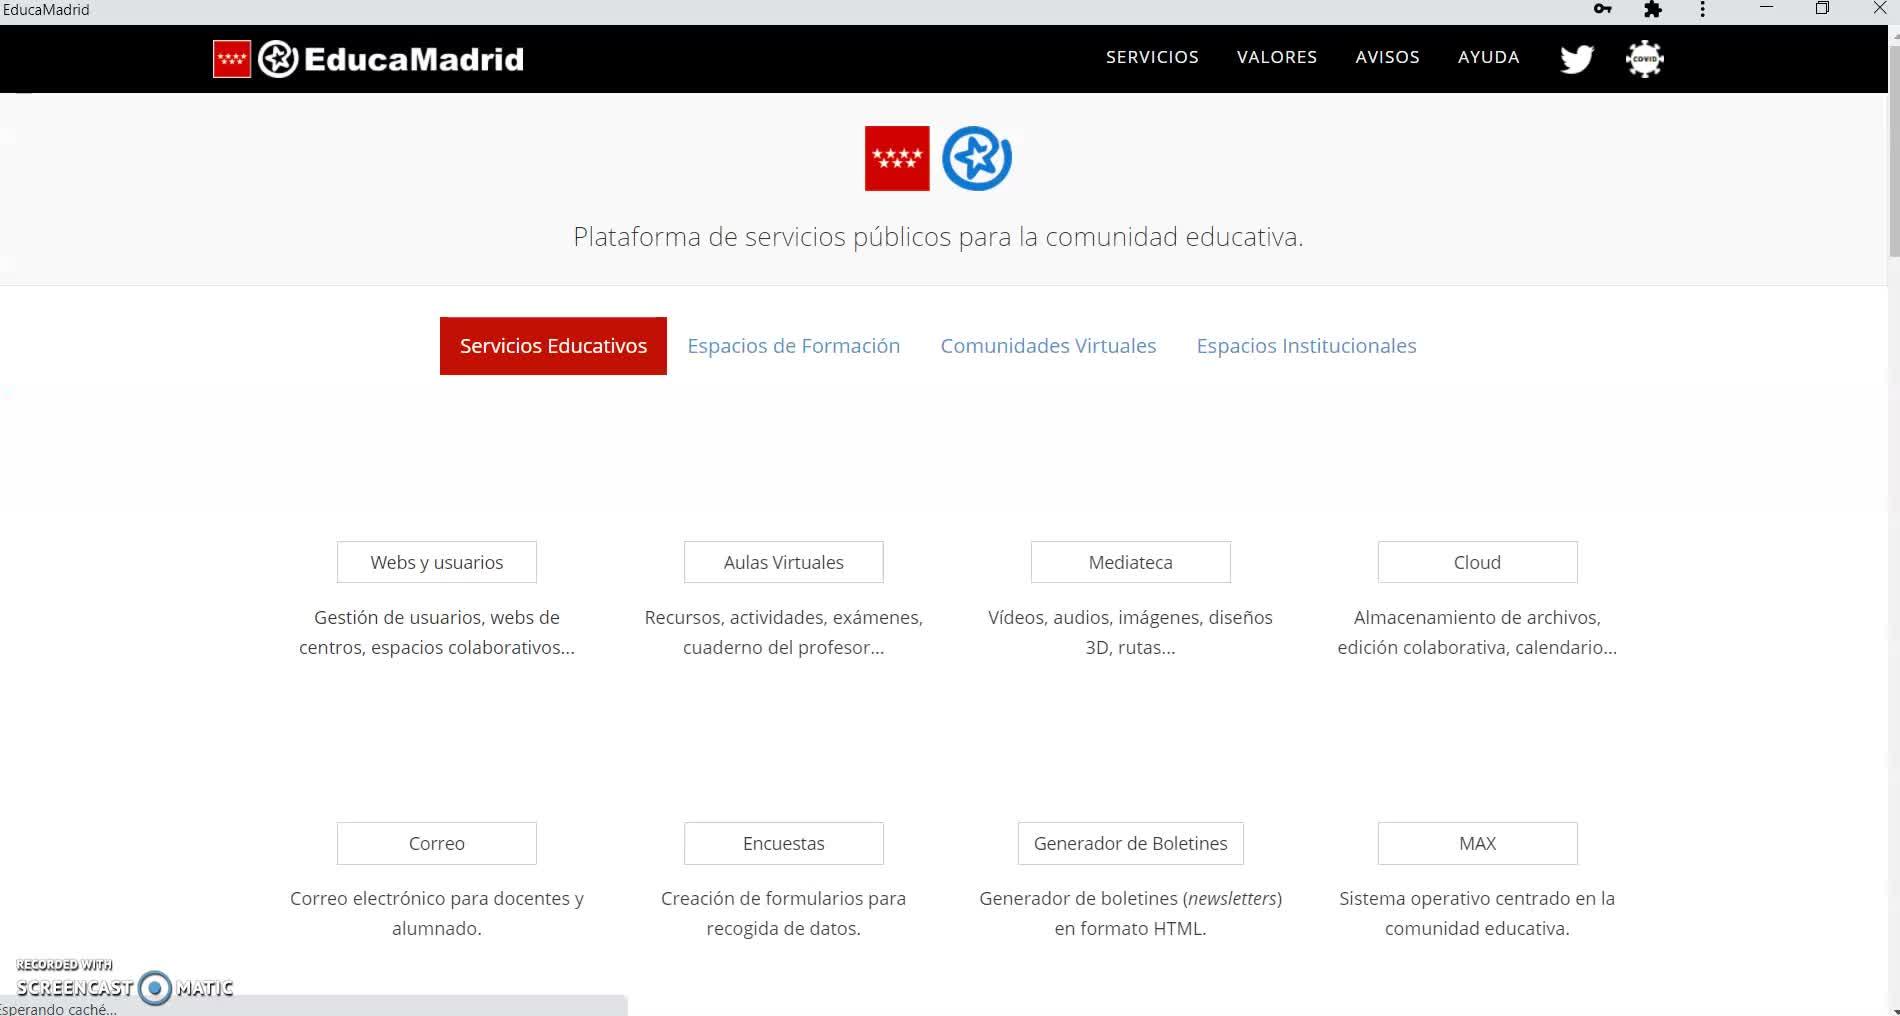
Task: Click the password key icon
Action: click(x=1603, y=10)
